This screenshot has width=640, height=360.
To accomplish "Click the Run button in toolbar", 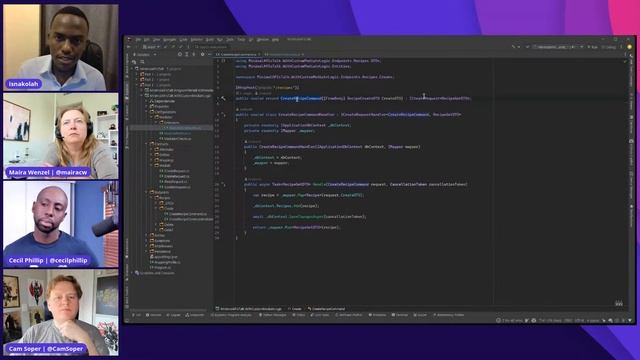I will coord(593,47).
